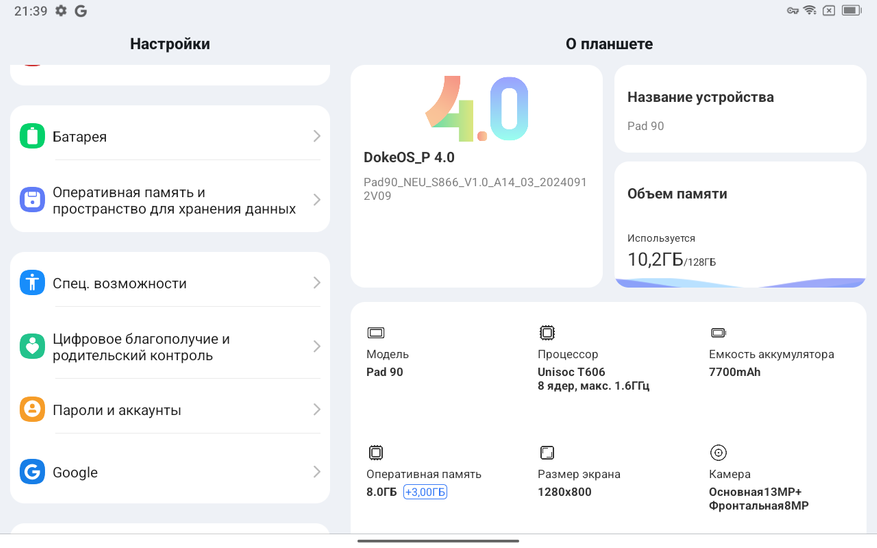Viewport: 877px width, 548px height.
Task: Tap the Wi-Fi status bar icon
Action: point(810,11)
